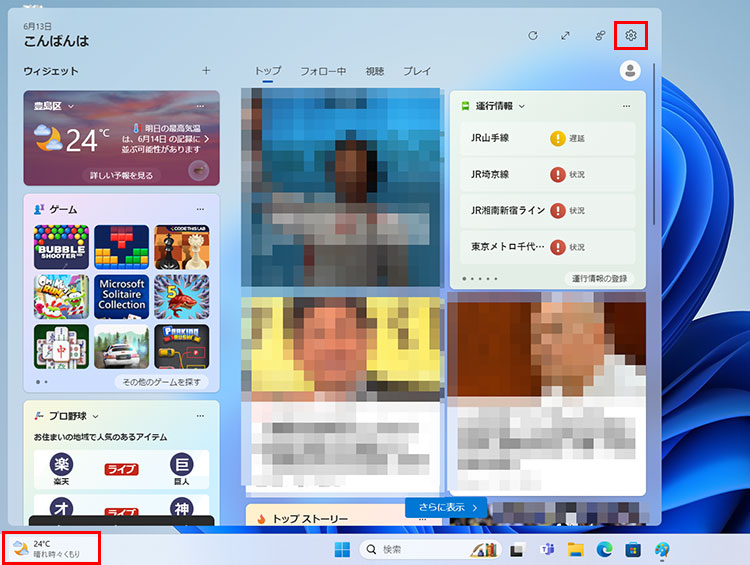This screenshot has height=565, width=750.
Task: Open the connections icon next to settings
Action: click(599, 35)
